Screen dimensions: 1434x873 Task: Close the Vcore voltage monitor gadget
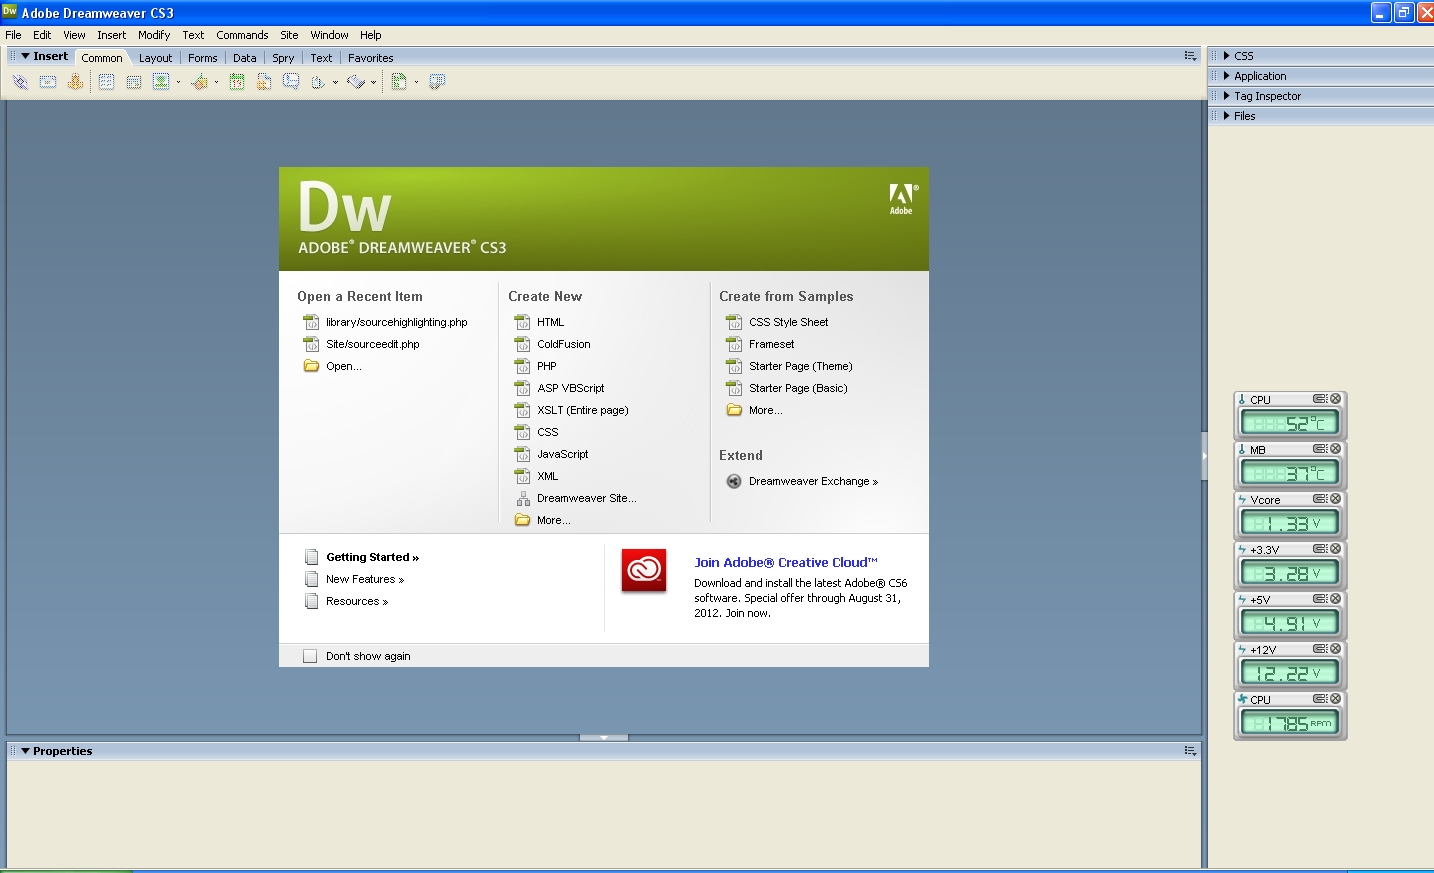click(1335, 499)
